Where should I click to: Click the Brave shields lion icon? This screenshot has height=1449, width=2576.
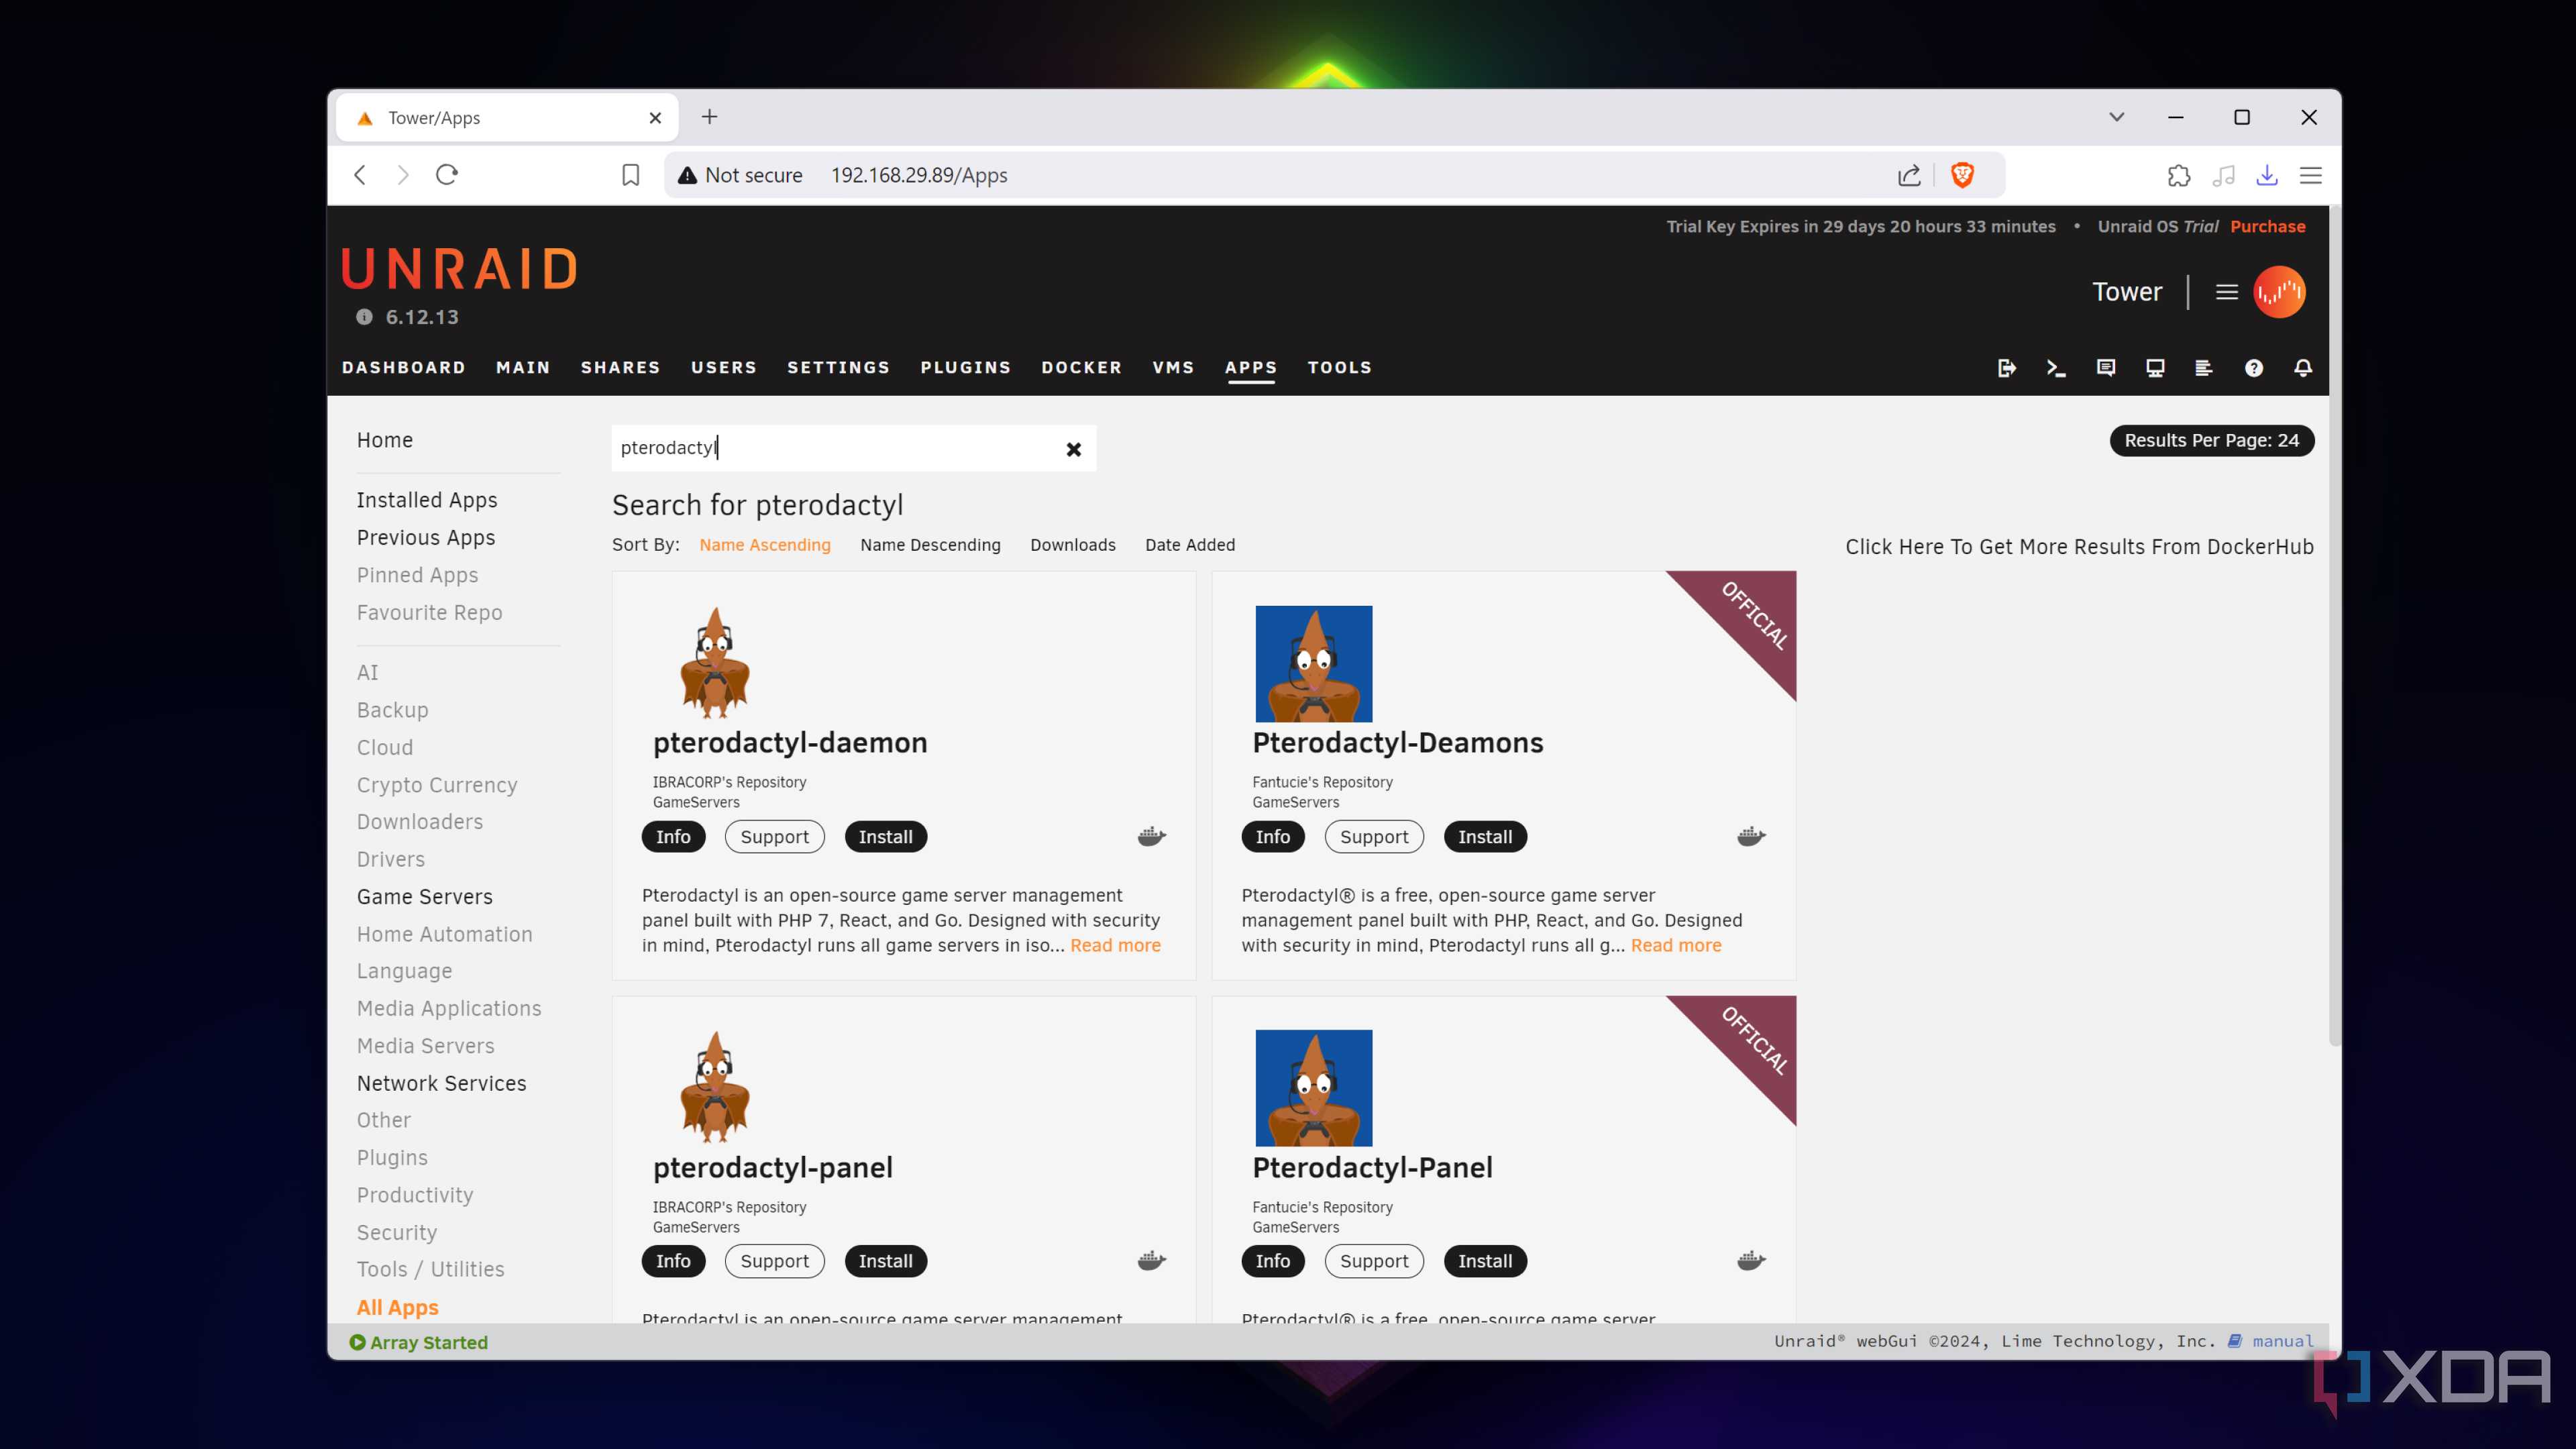click(1962, 175)
